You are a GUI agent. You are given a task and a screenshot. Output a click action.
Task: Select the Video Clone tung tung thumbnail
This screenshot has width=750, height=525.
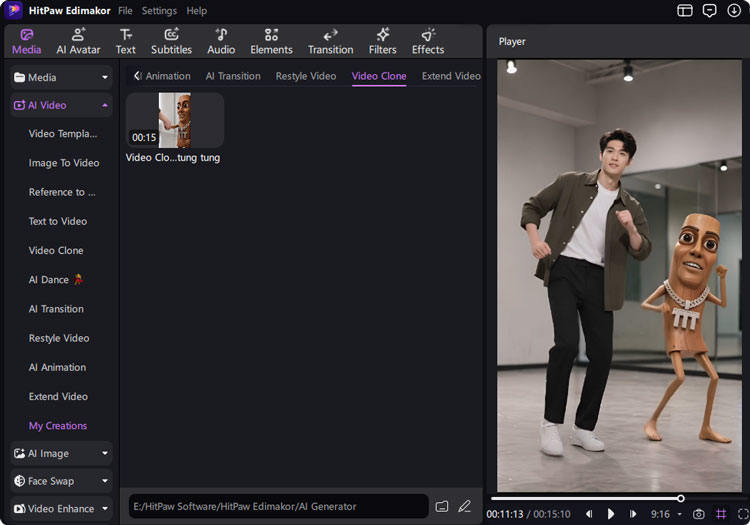(x=175, y=120)
